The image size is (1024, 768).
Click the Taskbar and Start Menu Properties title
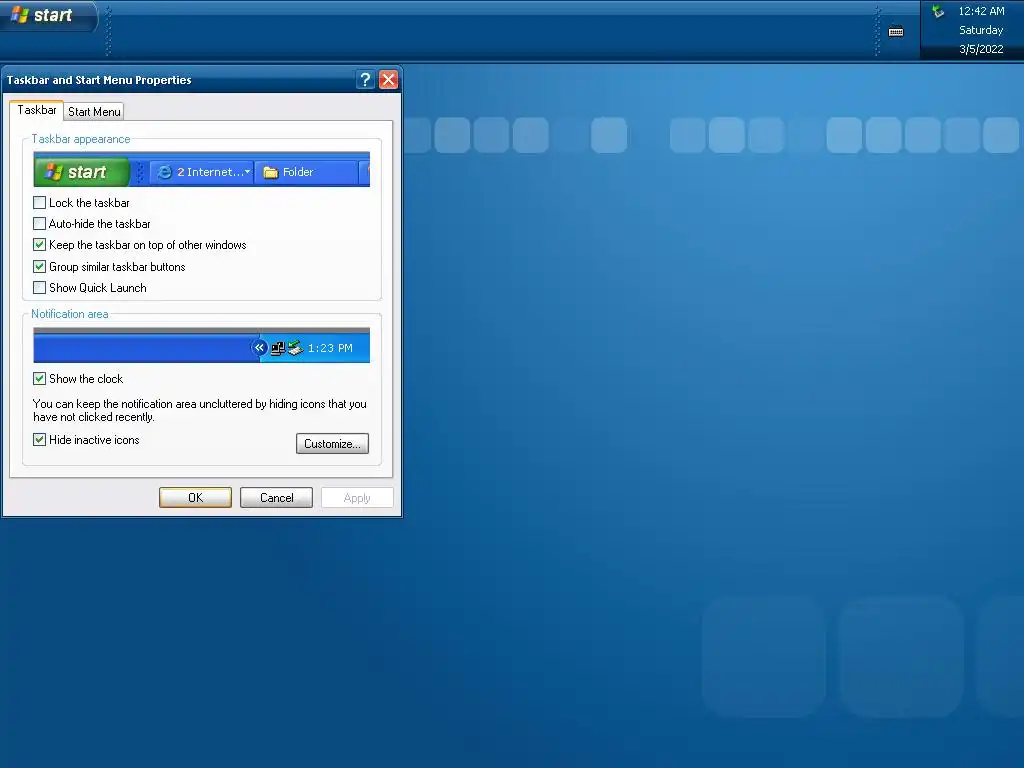[x=99, y=80]
